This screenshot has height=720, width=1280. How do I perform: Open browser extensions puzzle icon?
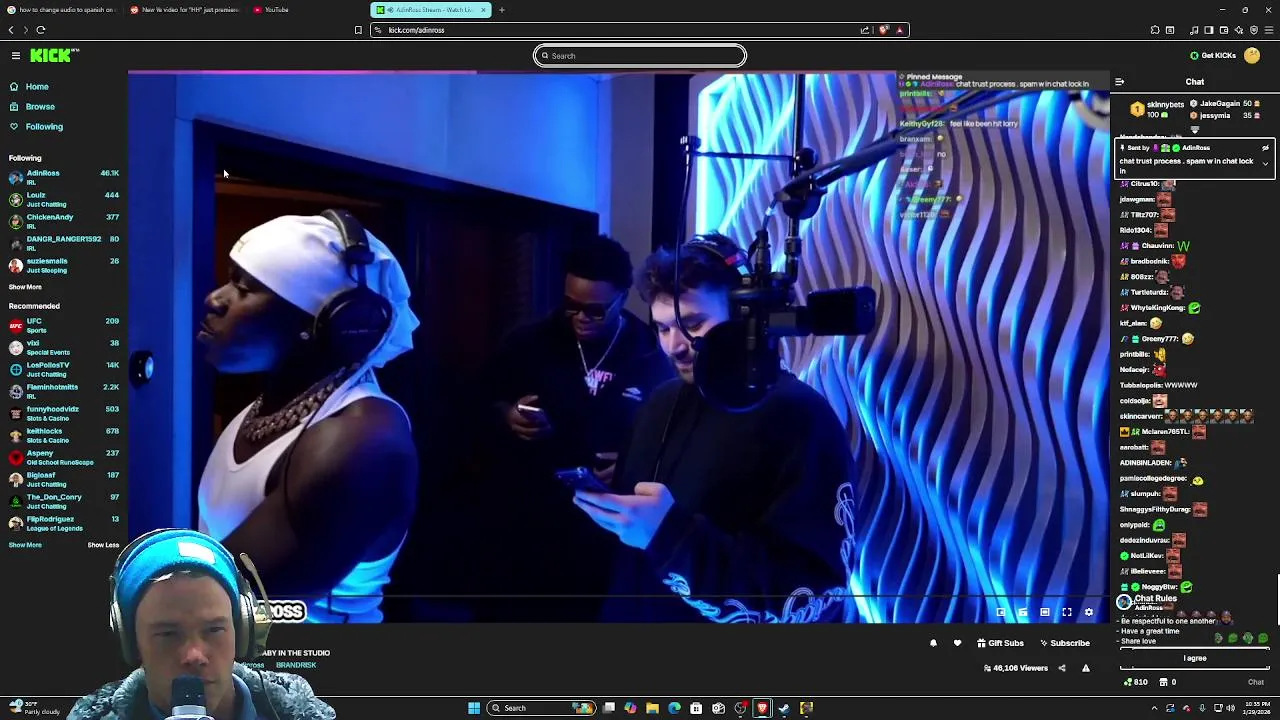pyautogui.click(x=1155, y=30)
